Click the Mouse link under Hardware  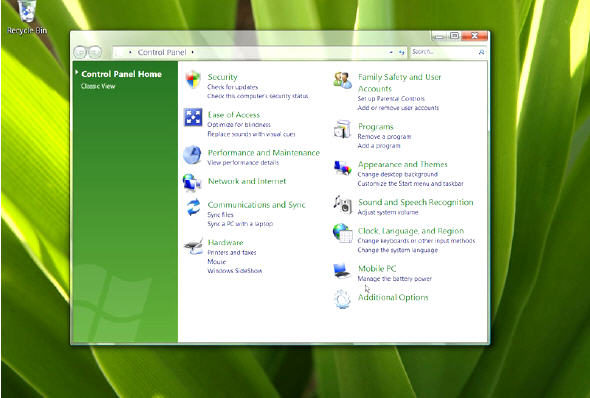(217, 261)
